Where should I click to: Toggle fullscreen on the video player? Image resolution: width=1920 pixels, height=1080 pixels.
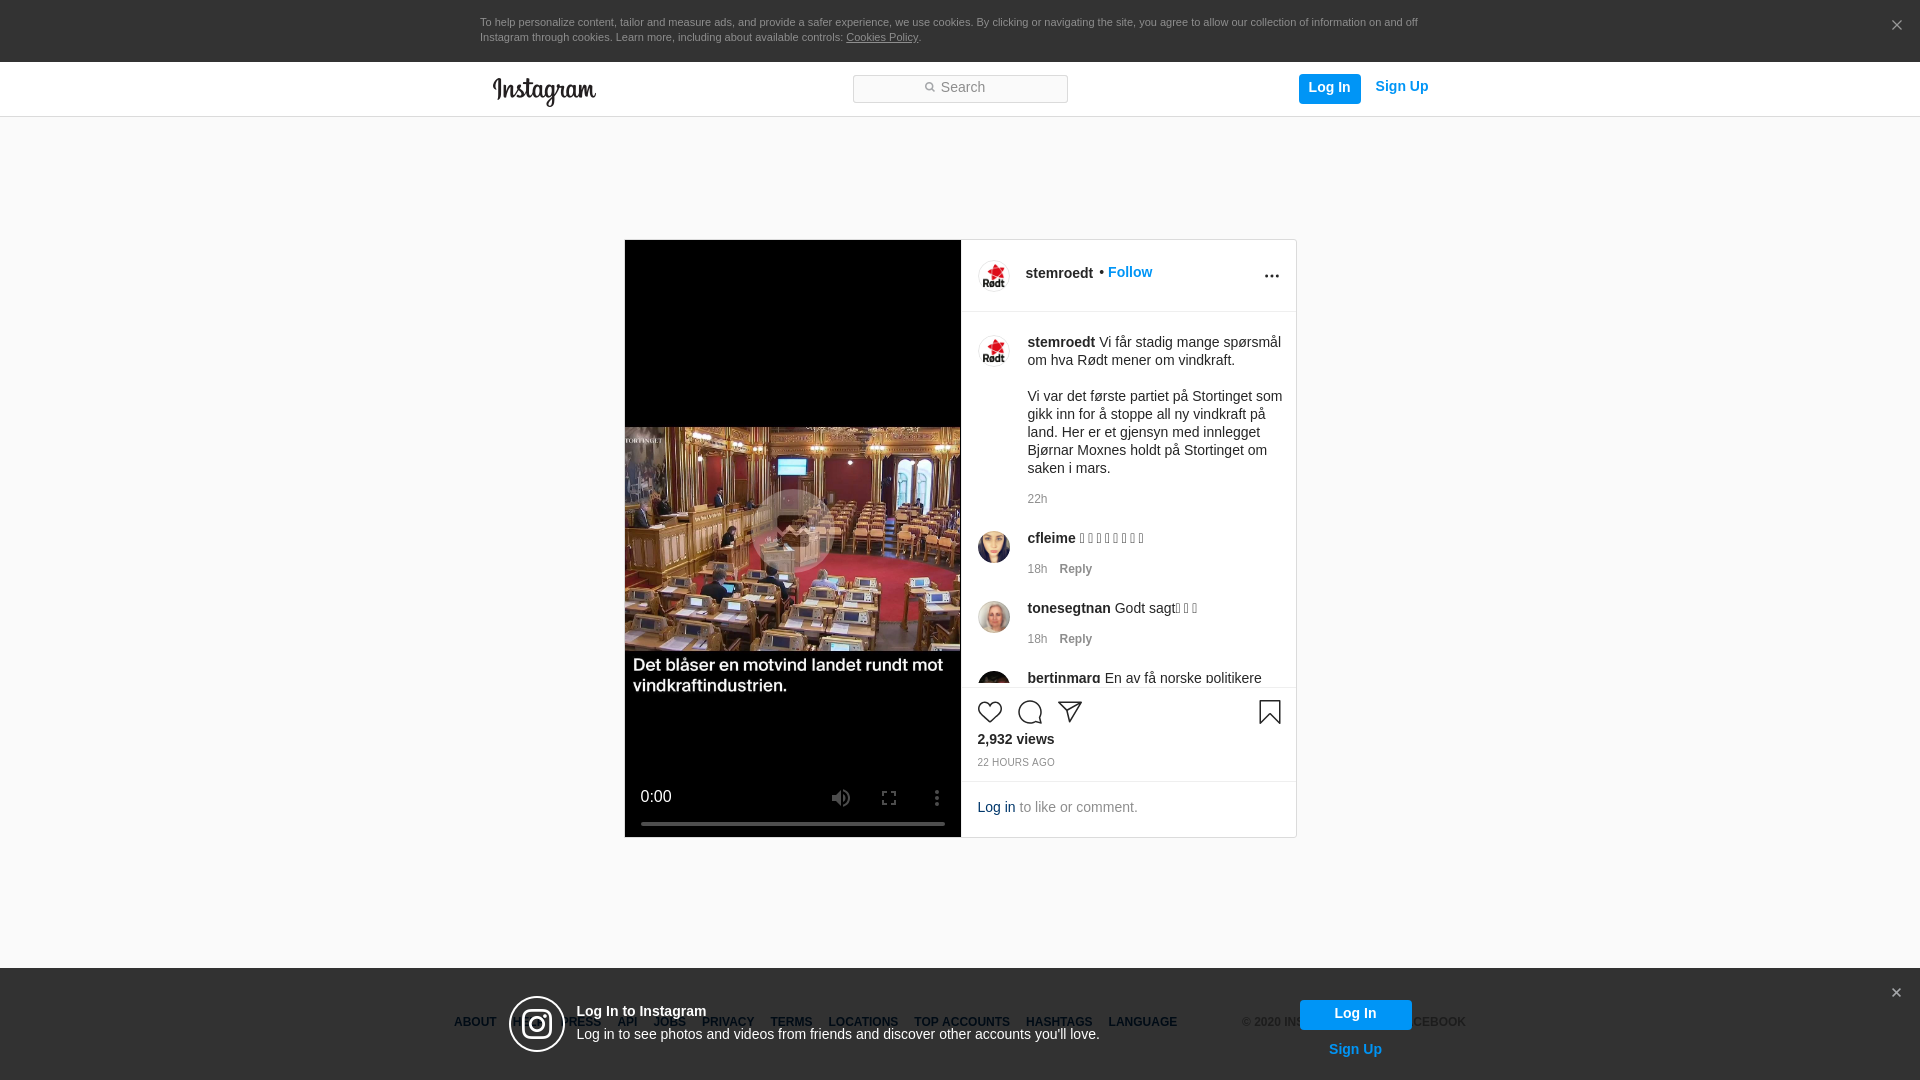tap(888, 798)
